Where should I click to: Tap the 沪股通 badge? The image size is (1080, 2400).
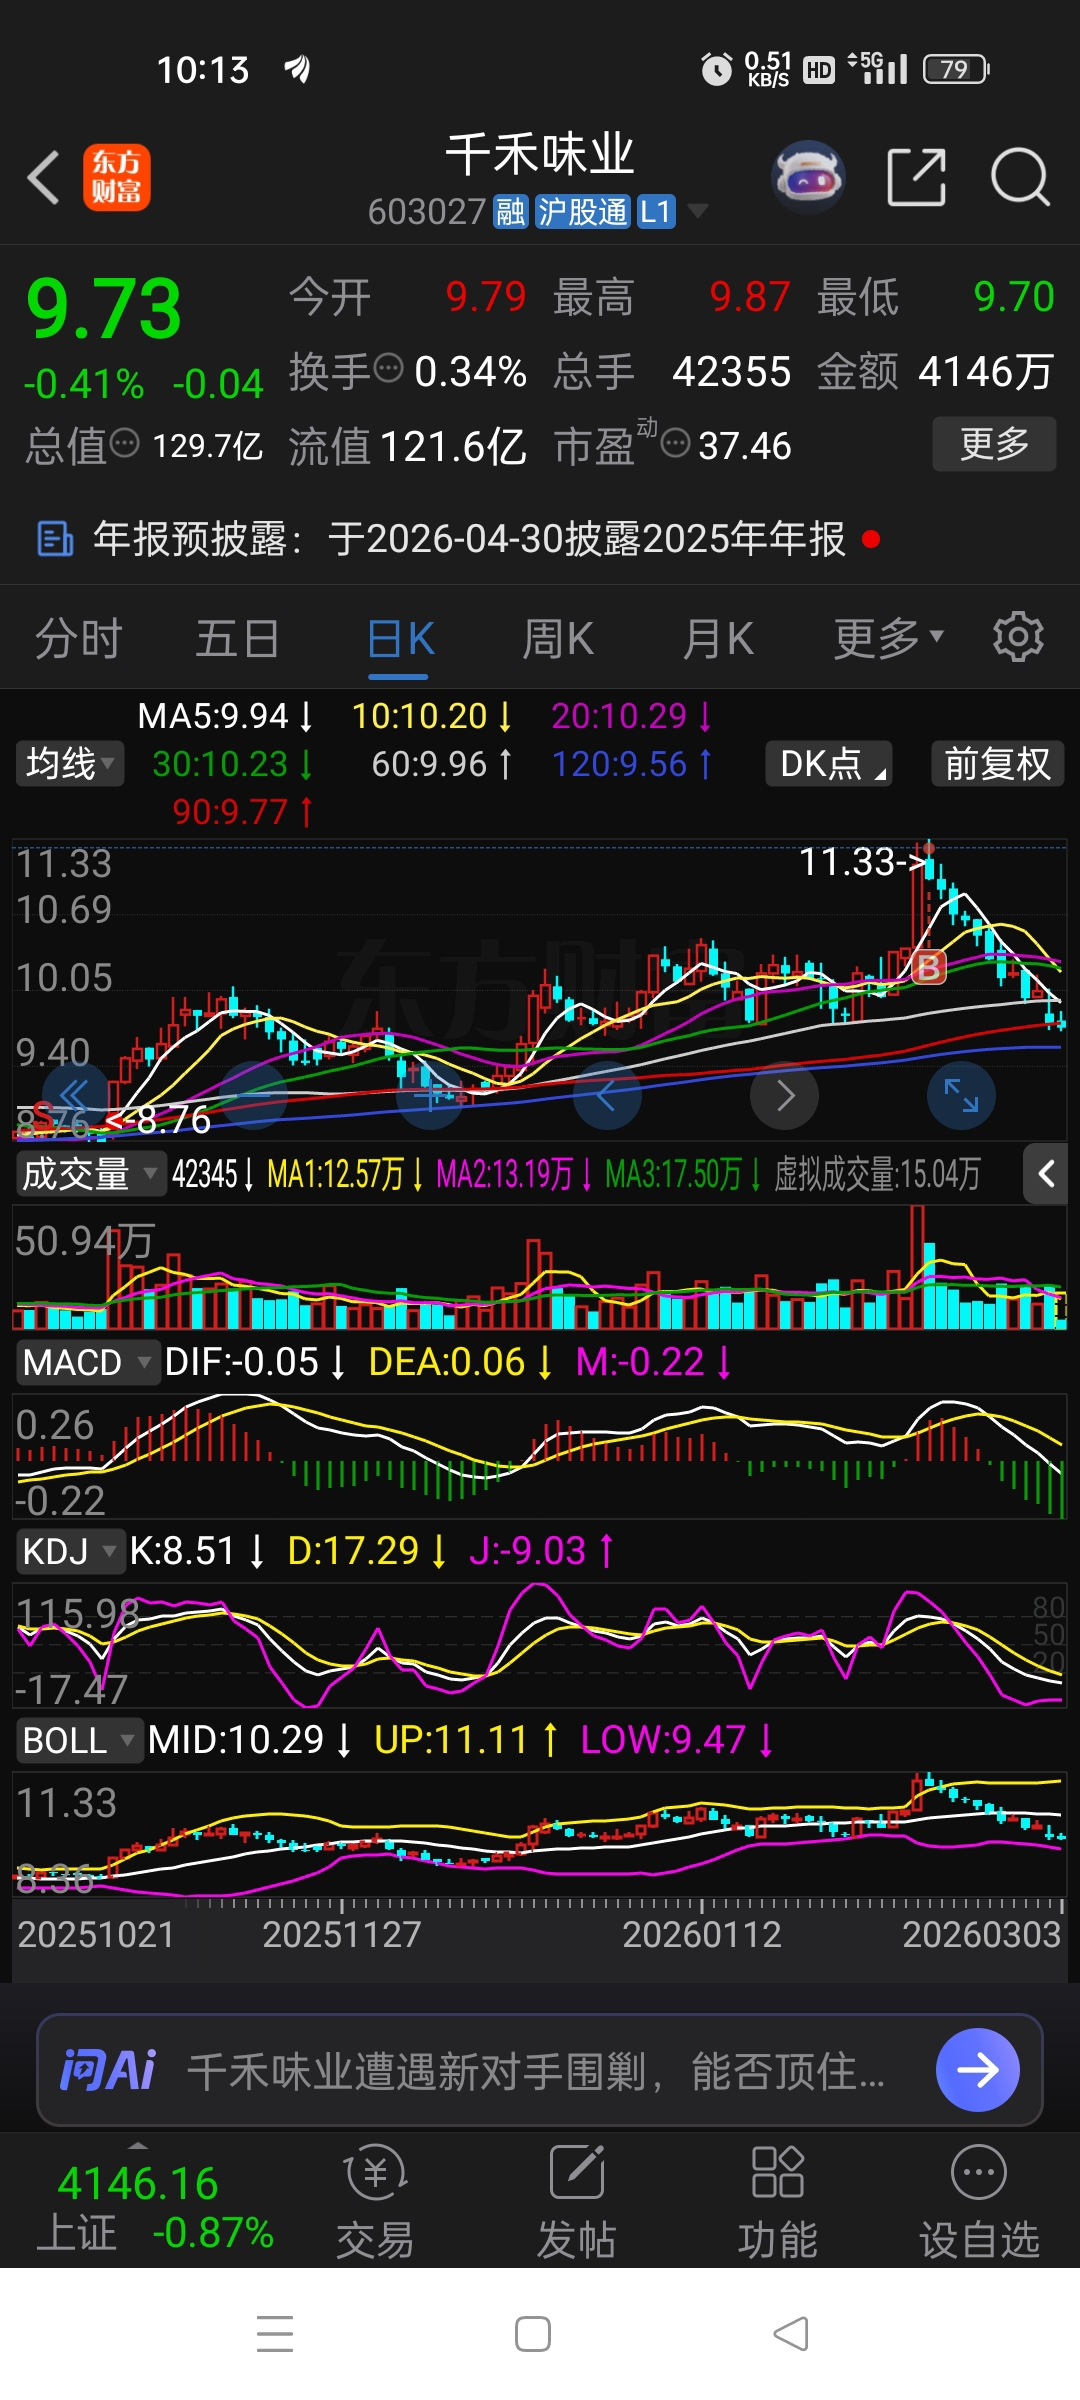click(x=583, y=212)
